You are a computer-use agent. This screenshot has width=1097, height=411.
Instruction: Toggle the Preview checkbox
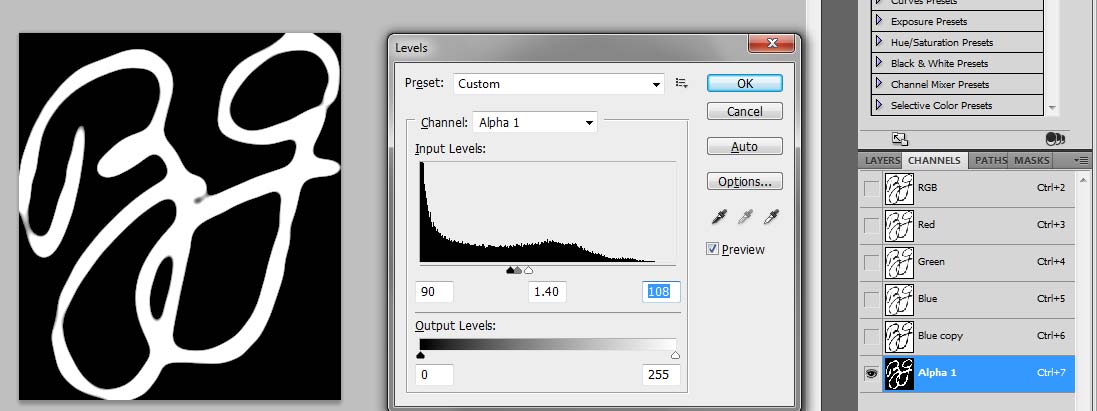[x=713, y=249]
